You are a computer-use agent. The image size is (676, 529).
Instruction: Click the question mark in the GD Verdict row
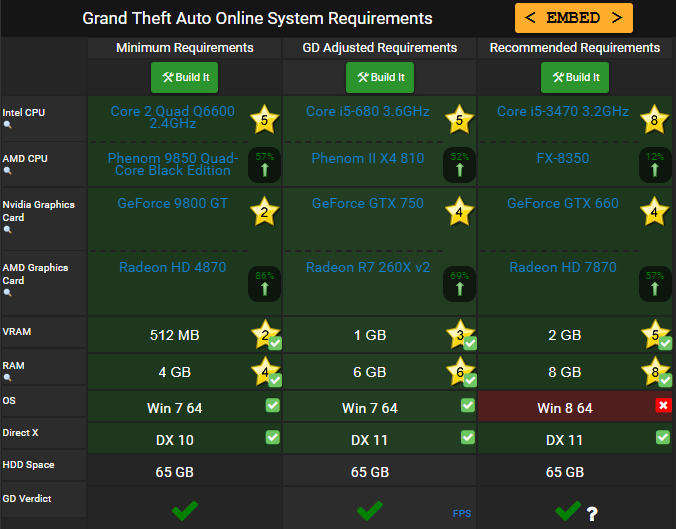pyautogui.click(x=592, y=514)
